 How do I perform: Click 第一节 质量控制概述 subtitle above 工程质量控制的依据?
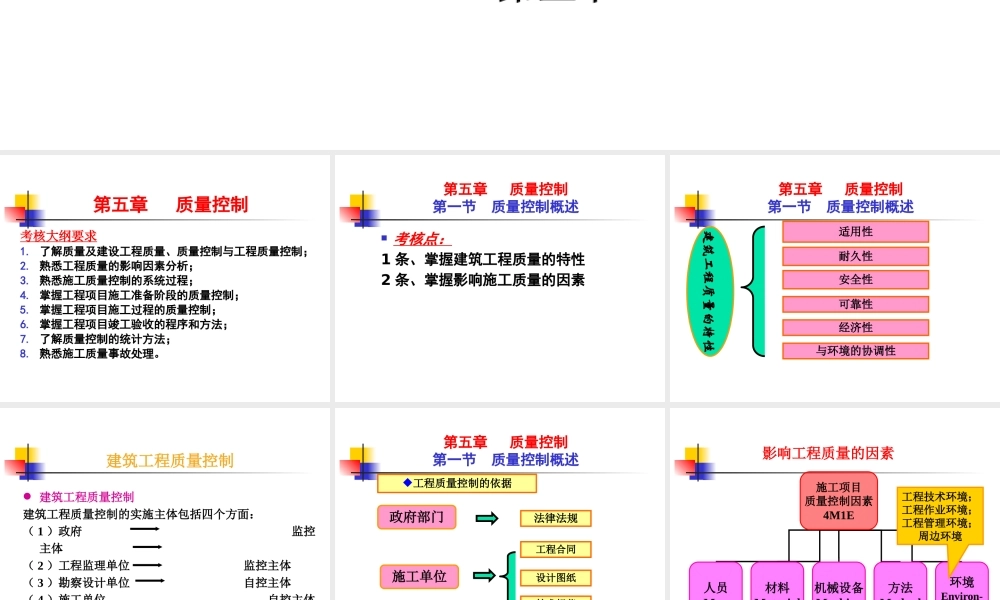[506, 460]
